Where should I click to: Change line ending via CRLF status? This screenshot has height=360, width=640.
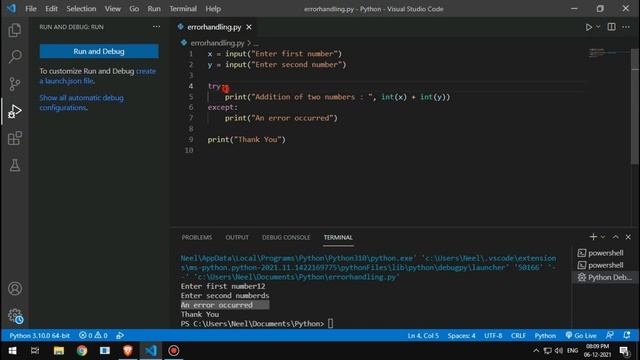518,336
